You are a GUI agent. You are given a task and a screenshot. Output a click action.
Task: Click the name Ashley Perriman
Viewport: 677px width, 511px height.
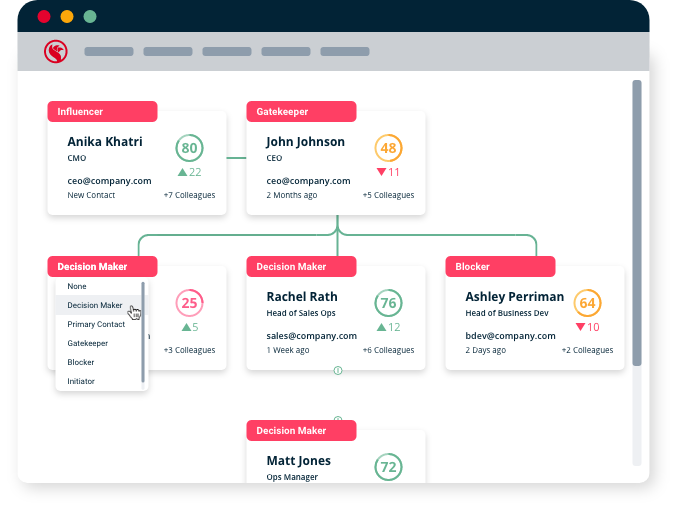(515, 297)
